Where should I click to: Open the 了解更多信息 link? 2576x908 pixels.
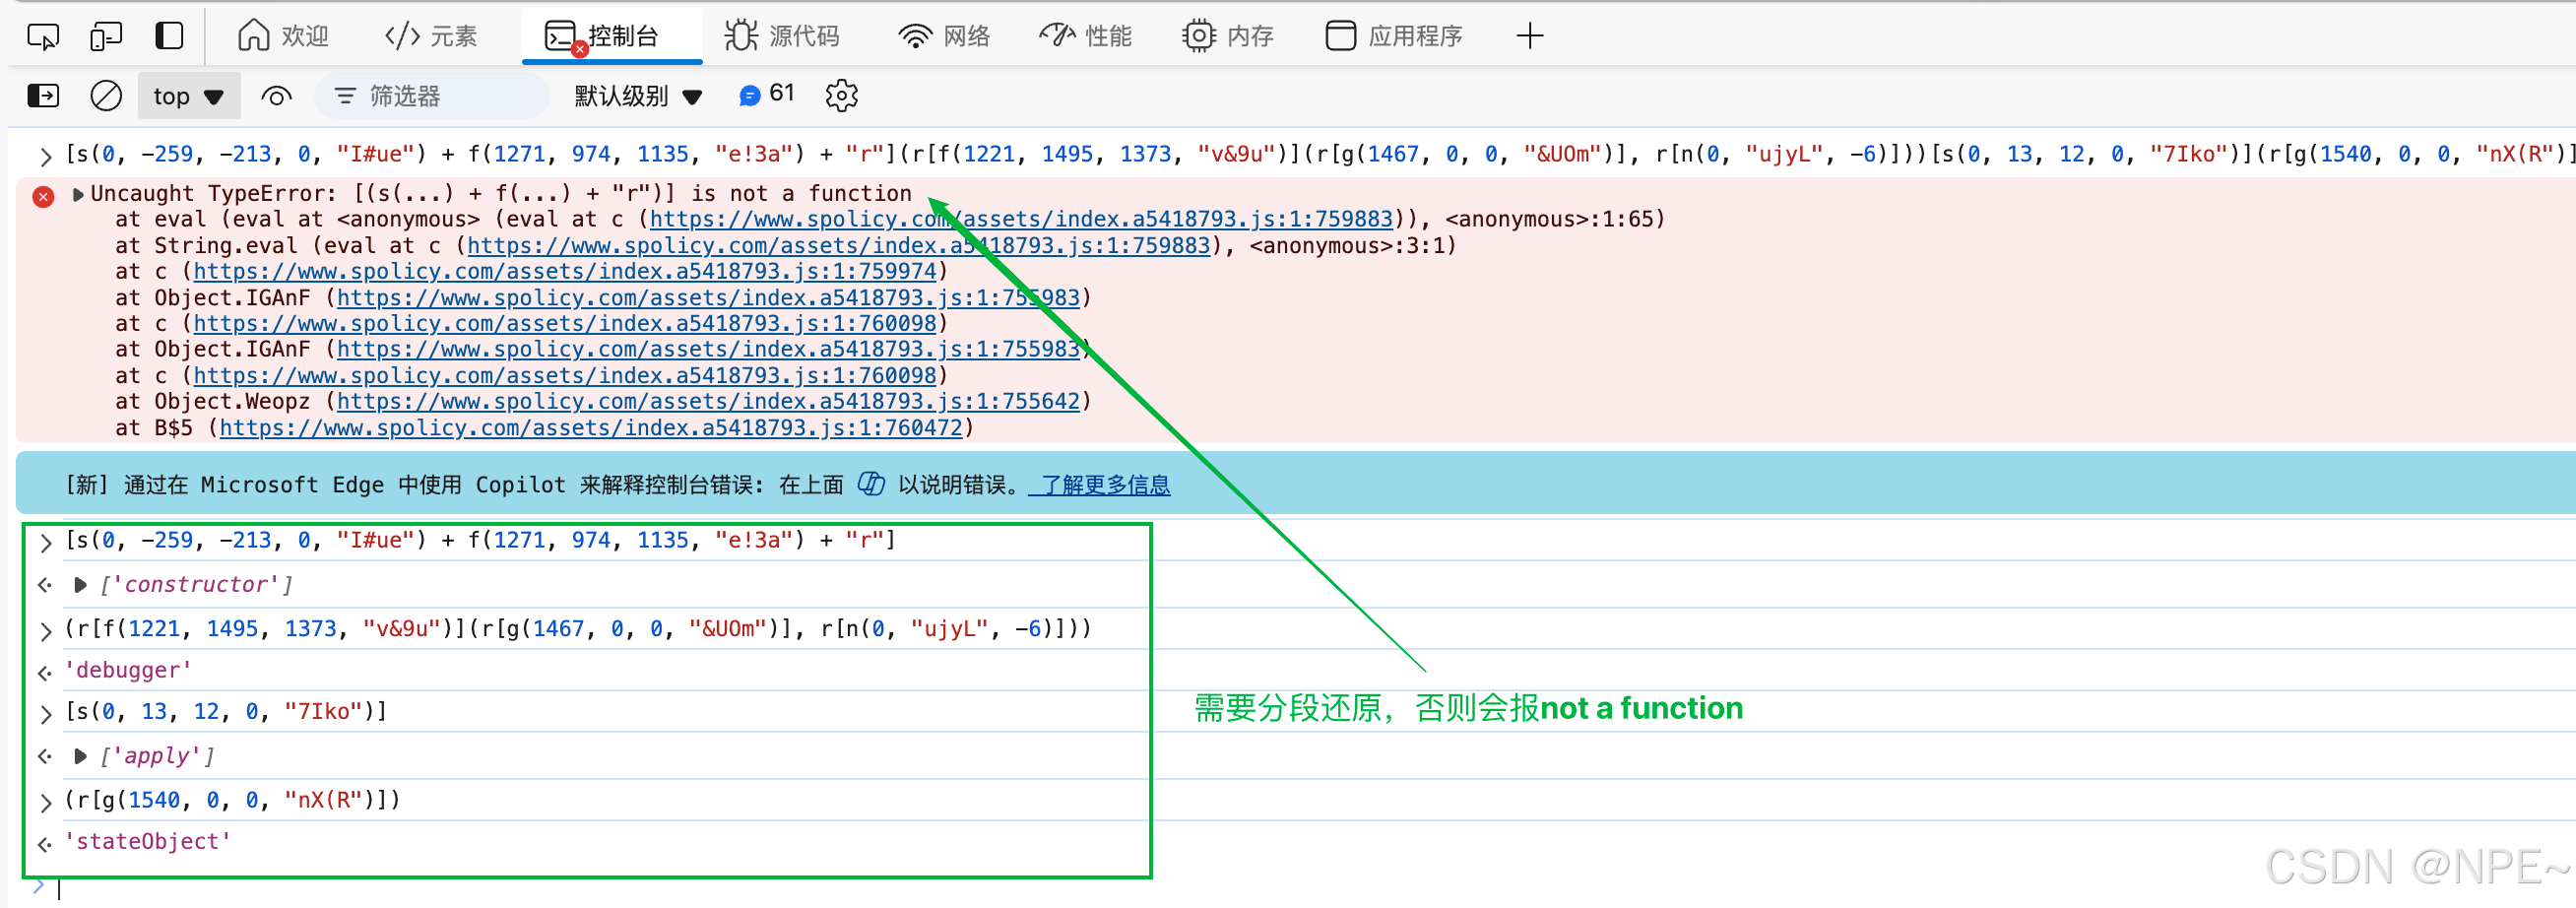(x=1103, y=485)
